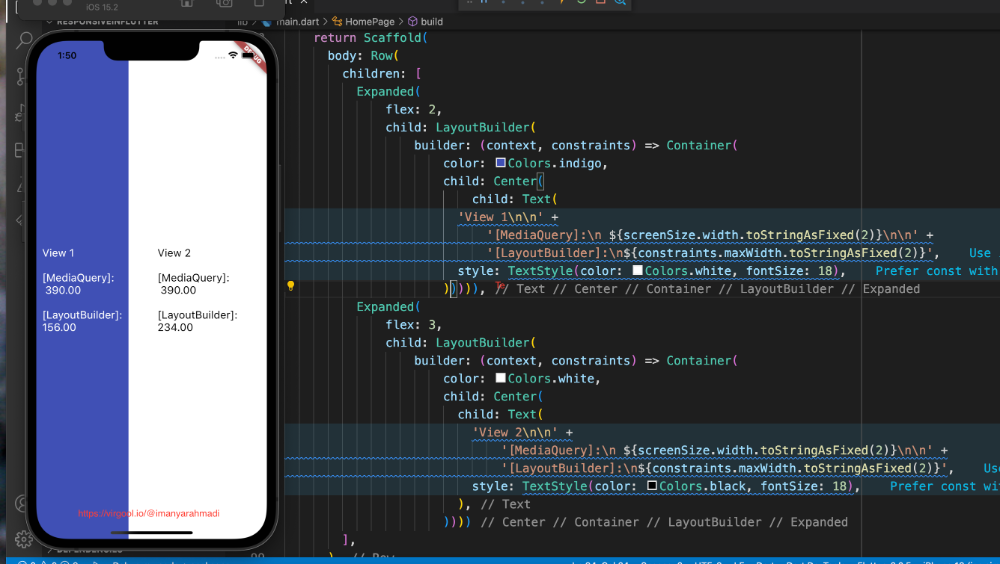This screenshot has height=564, width=1000.
Task: Open the Colors.black color swatch
Action: point(652,486)
